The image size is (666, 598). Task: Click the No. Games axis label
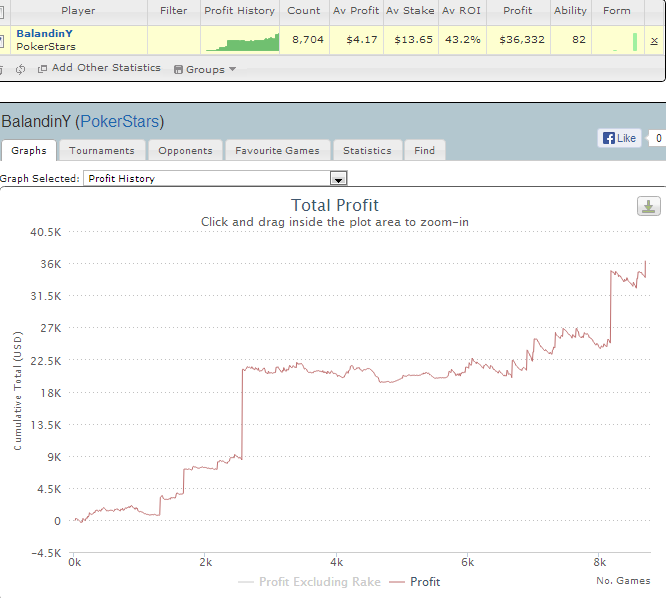(623, 581)
